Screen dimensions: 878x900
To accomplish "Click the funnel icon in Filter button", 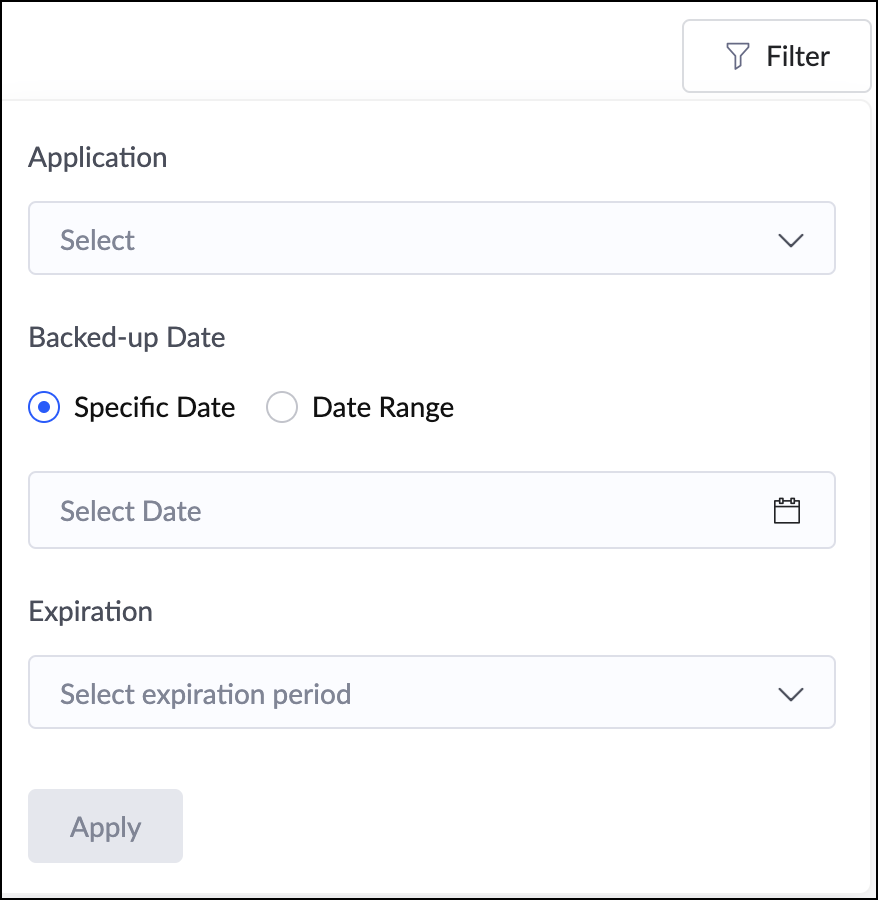I will pos(737,57).
